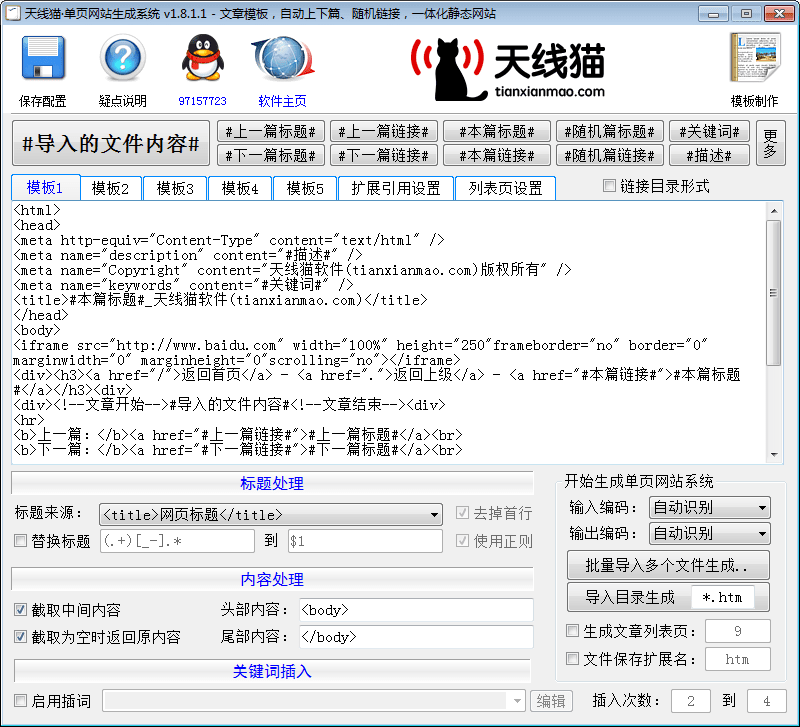Enable the 链接目录形式 checkbox
The height and width of the screenshot is (727, 800).
tap(609, 186)
